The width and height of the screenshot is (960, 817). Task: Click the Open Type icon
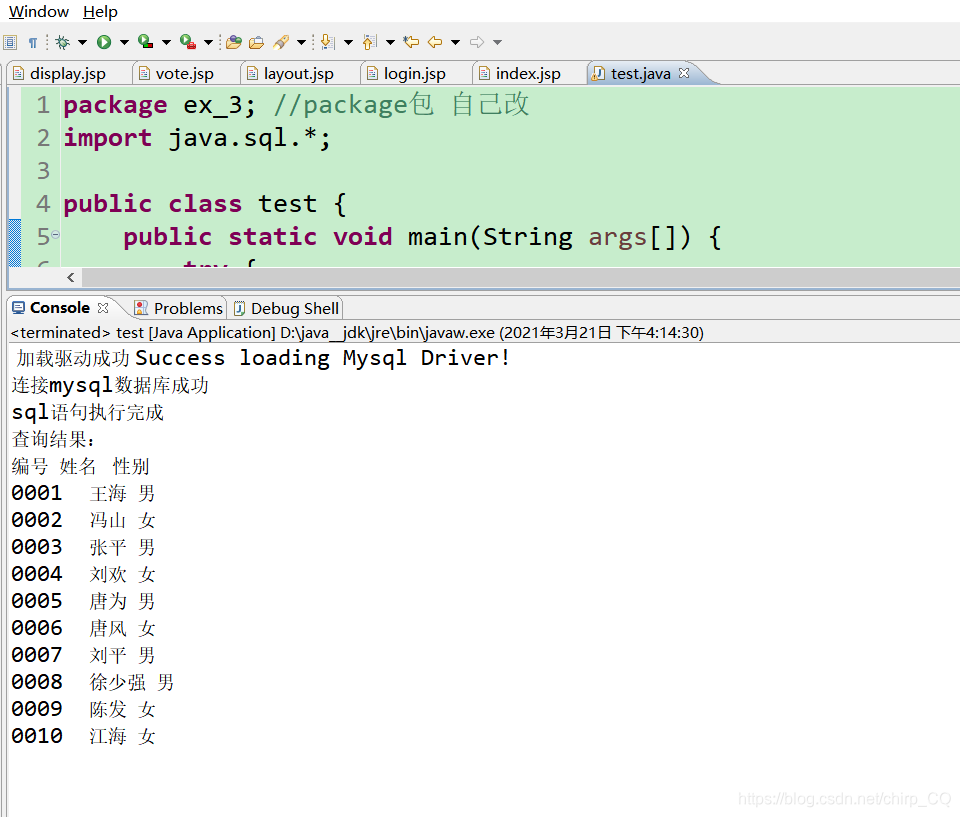pyautogui.click(x=234, y=42)
